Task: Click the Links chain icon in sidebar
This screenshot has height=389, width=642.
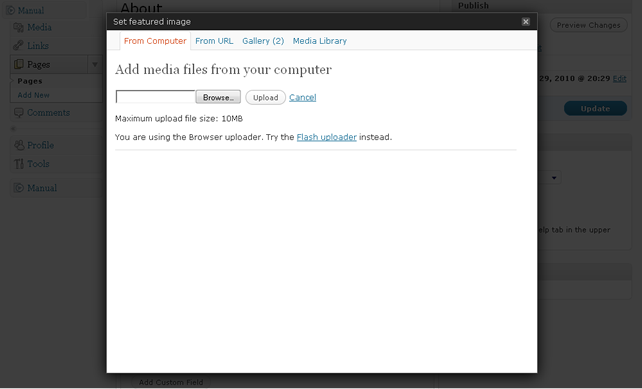Action: coord(18,45)
